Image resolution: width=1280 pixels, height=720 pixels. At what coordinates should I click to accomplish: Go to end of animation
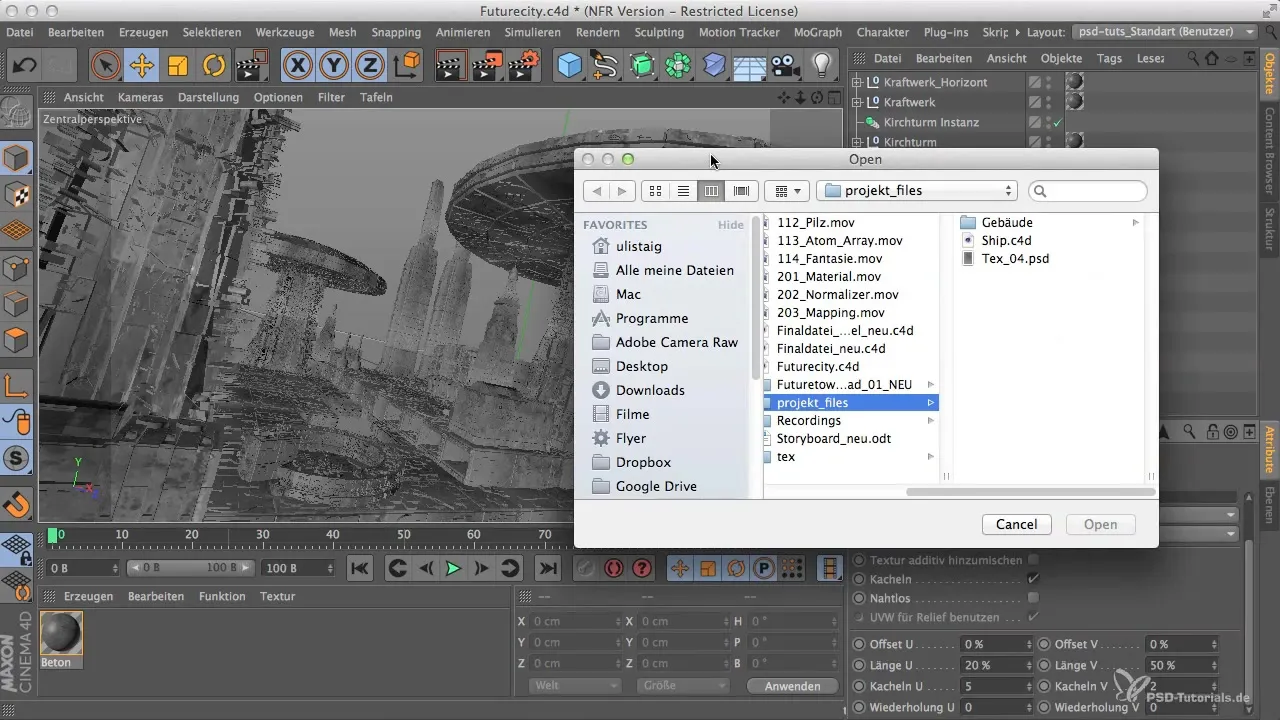[x=547, y=568]
